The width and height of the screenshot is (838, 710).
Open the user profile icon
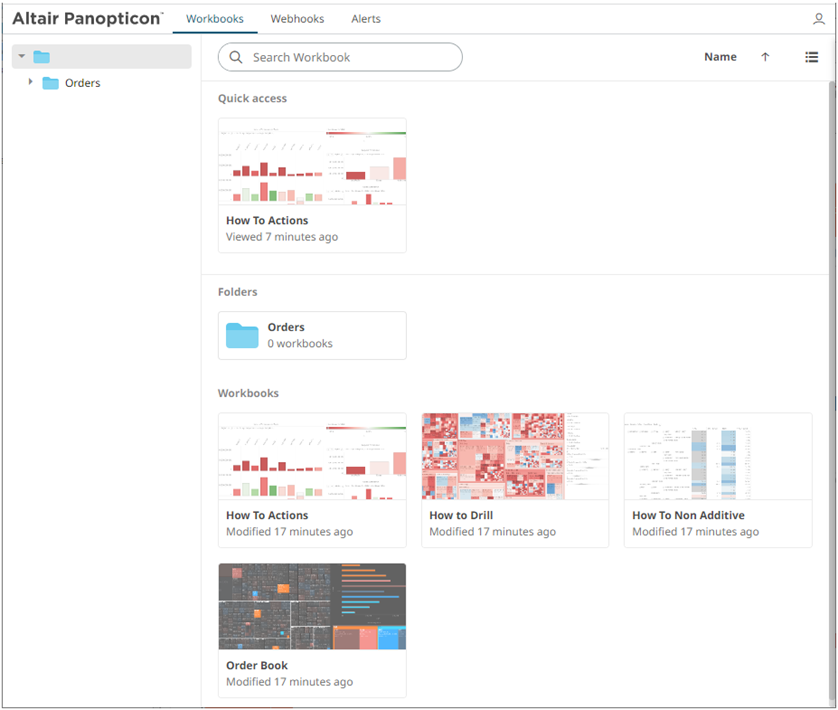click(x=818, y=18)
